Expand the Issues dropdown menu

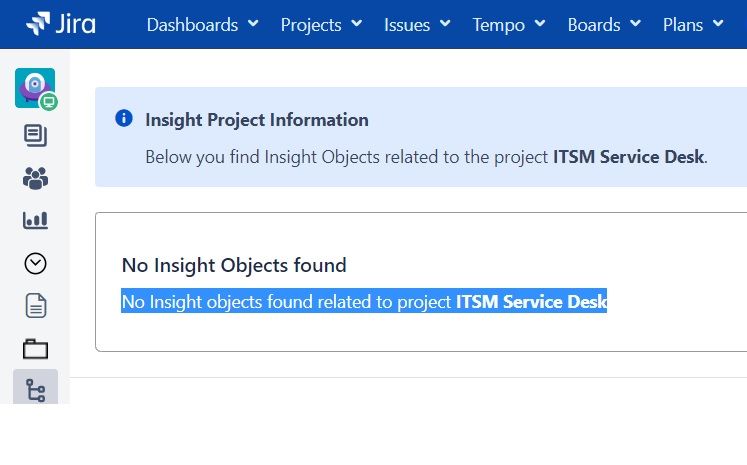(416, 24)
